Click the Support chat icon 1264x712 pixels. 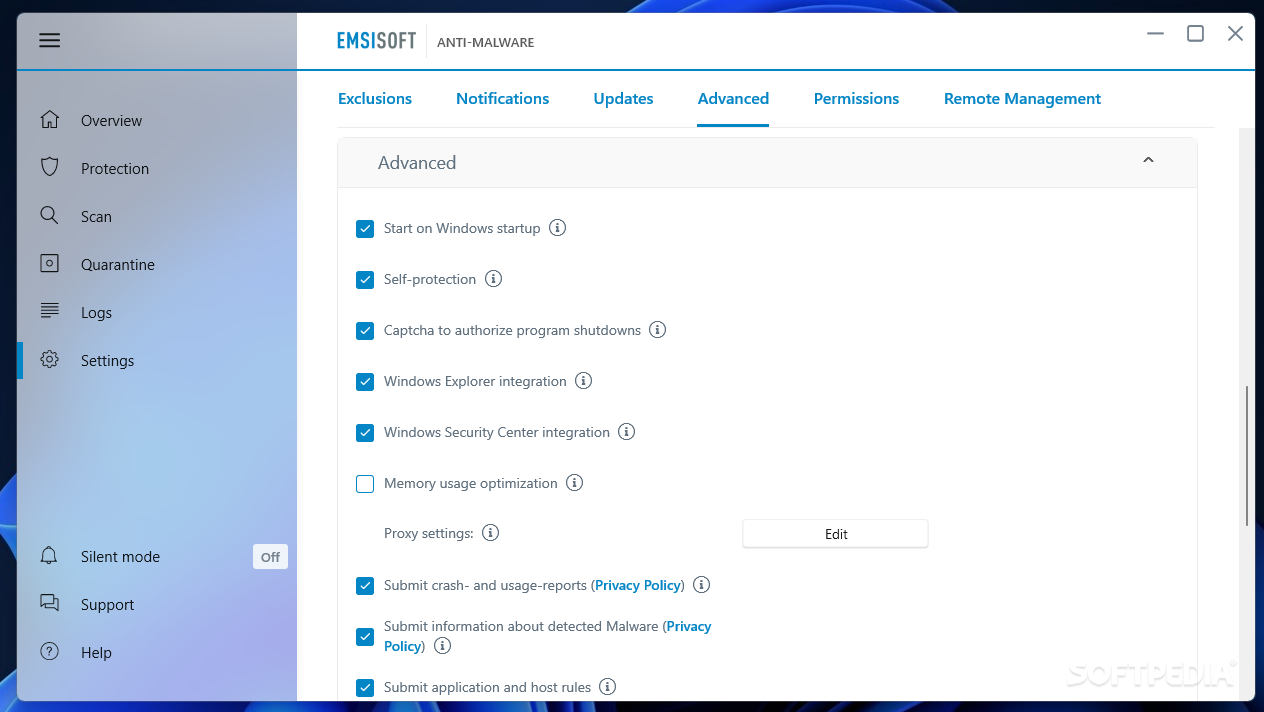coord(50,604)
